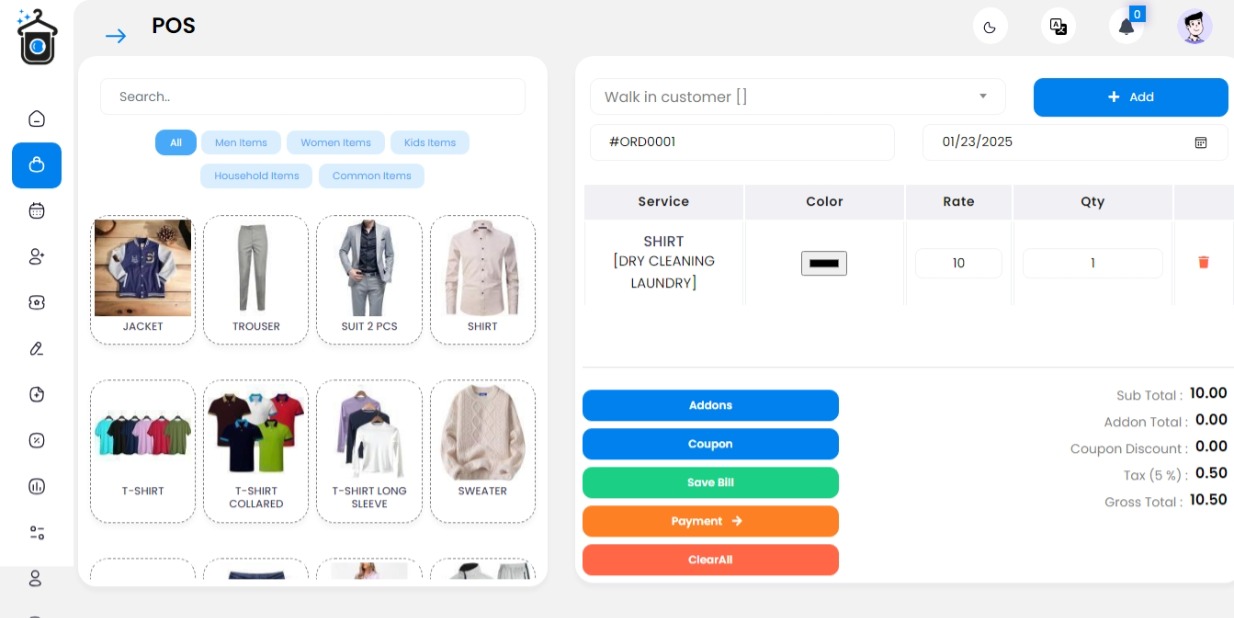This screenshot has width=1234, height=618.
Task: Open the user profile avatar
Action: click(1194, 26)
